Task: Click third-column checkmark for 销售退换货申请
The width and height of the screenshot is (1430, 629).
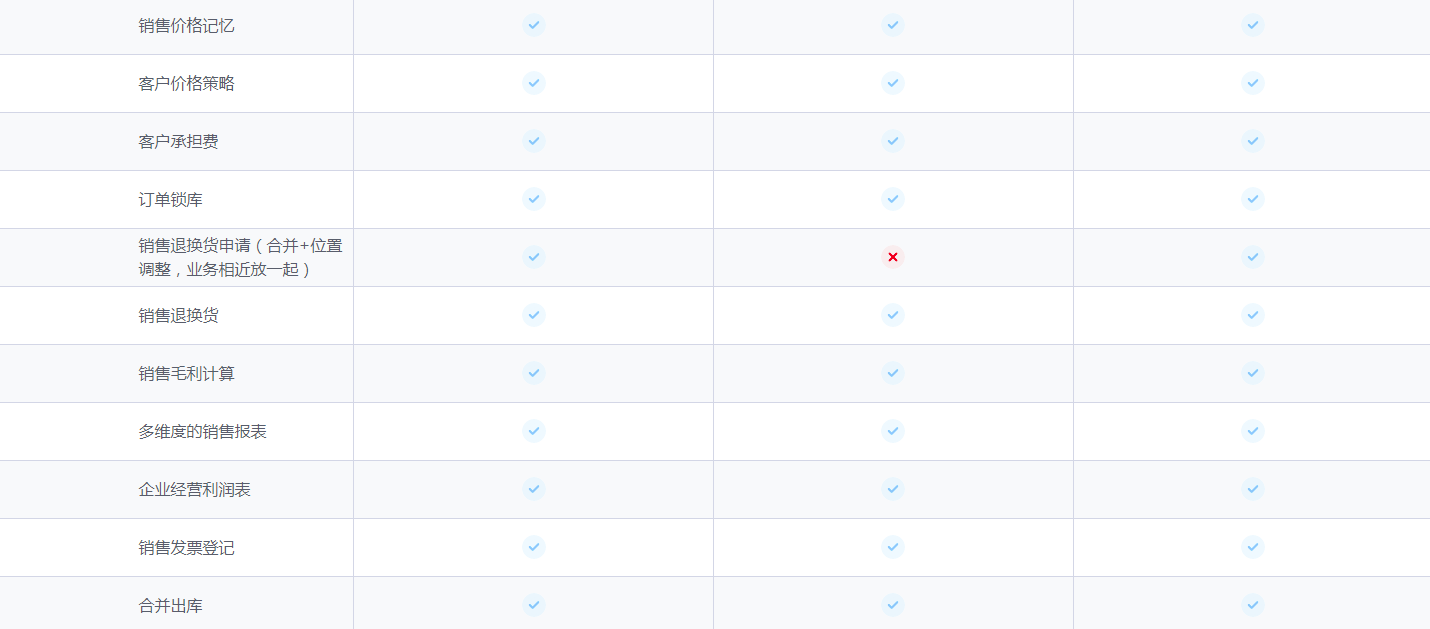Action: click(x=1253, y=257)
